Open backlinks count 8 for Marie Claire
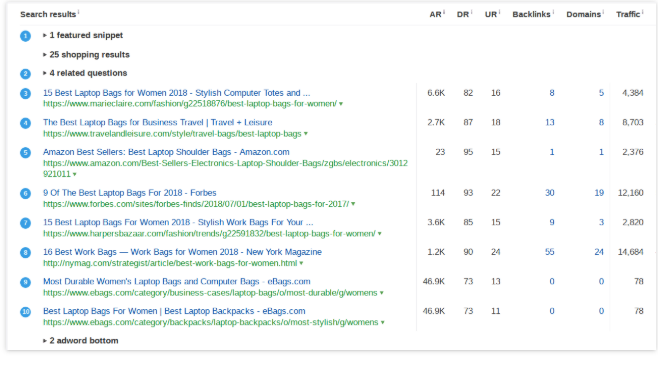 [552, 93]
